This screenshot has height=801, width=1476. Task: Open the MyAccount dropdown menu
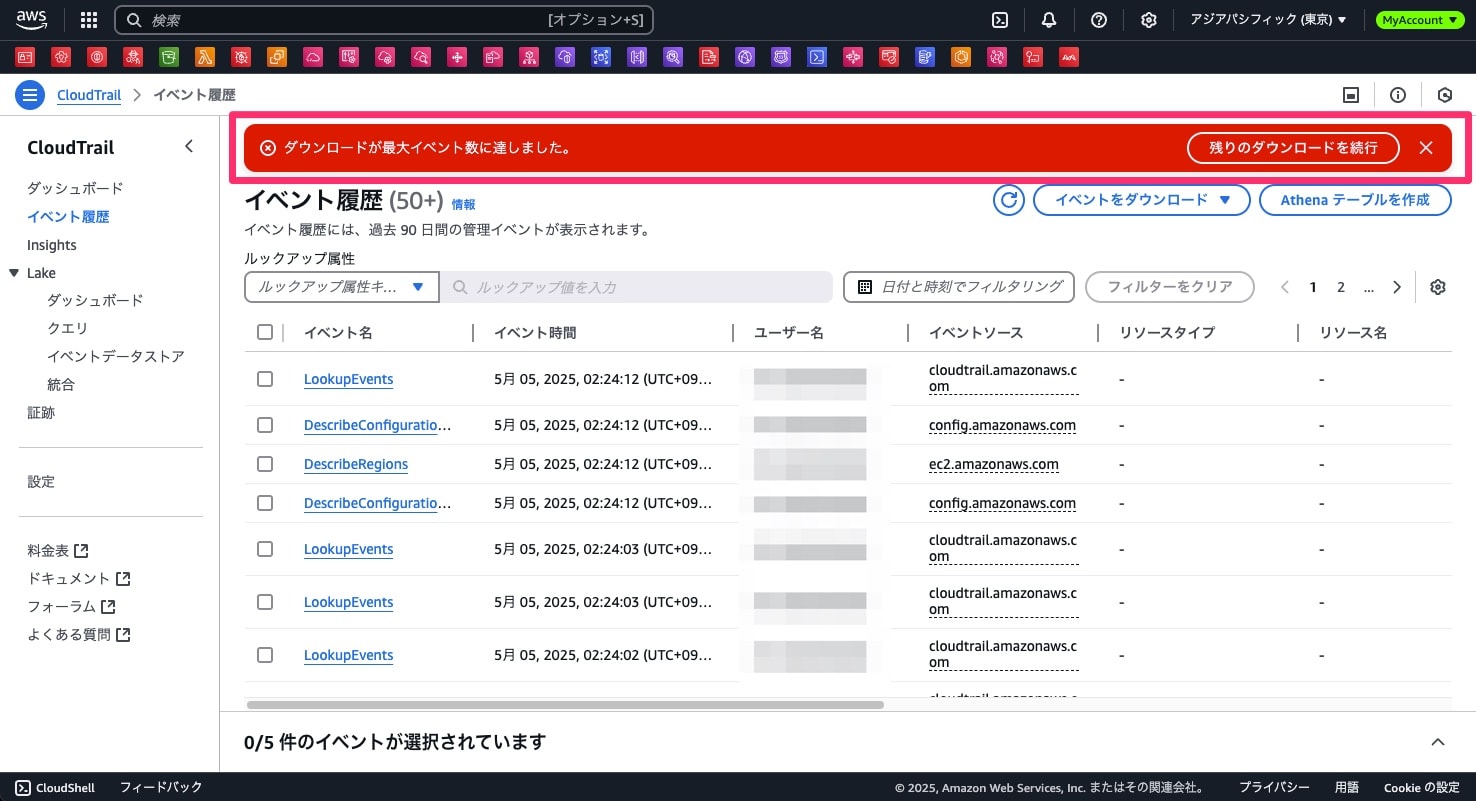click(x=1418, y=20)
